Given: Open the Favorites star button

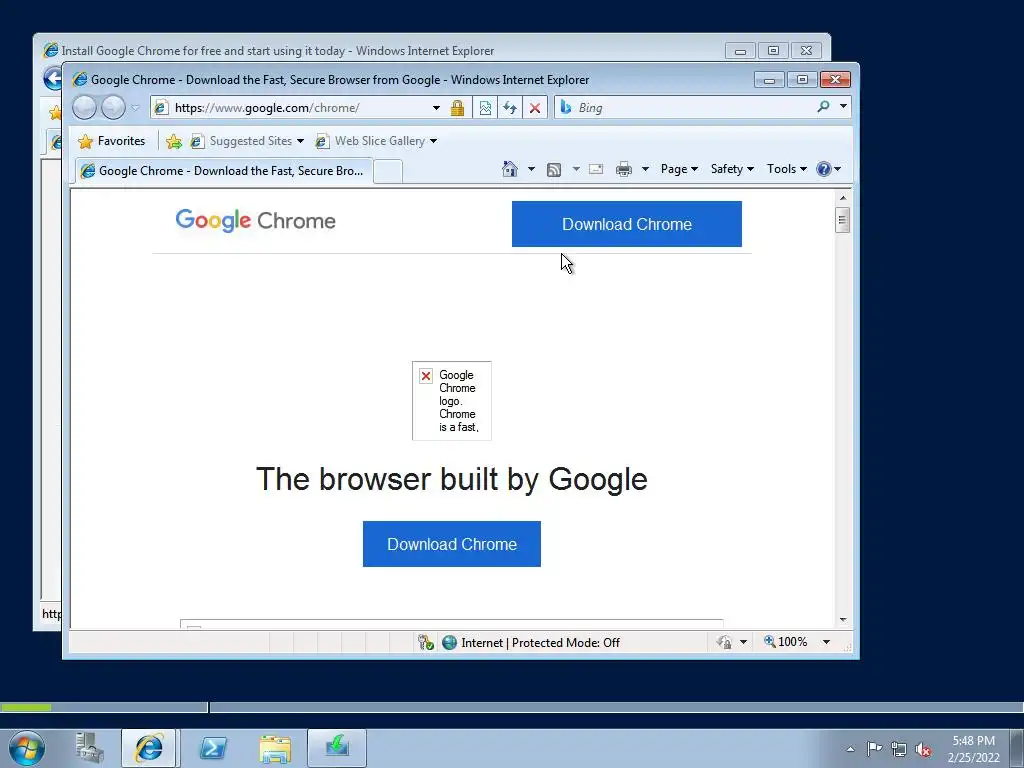Looking at the screenshot, I should click(112, 141).
